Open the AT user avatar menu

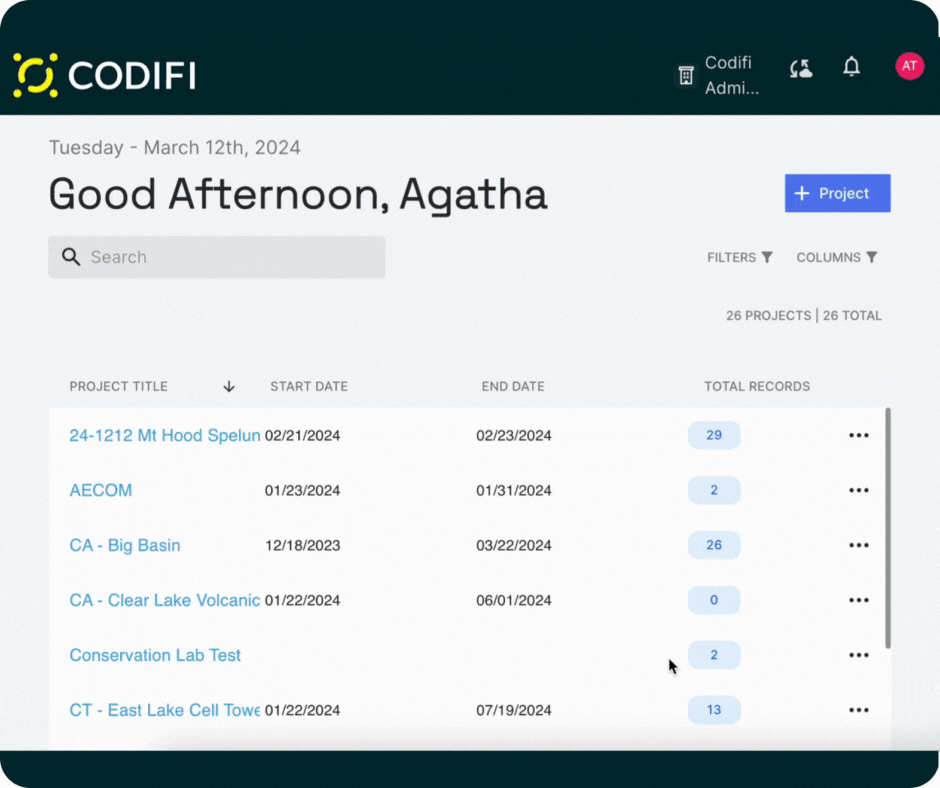(x=909, y=66)
